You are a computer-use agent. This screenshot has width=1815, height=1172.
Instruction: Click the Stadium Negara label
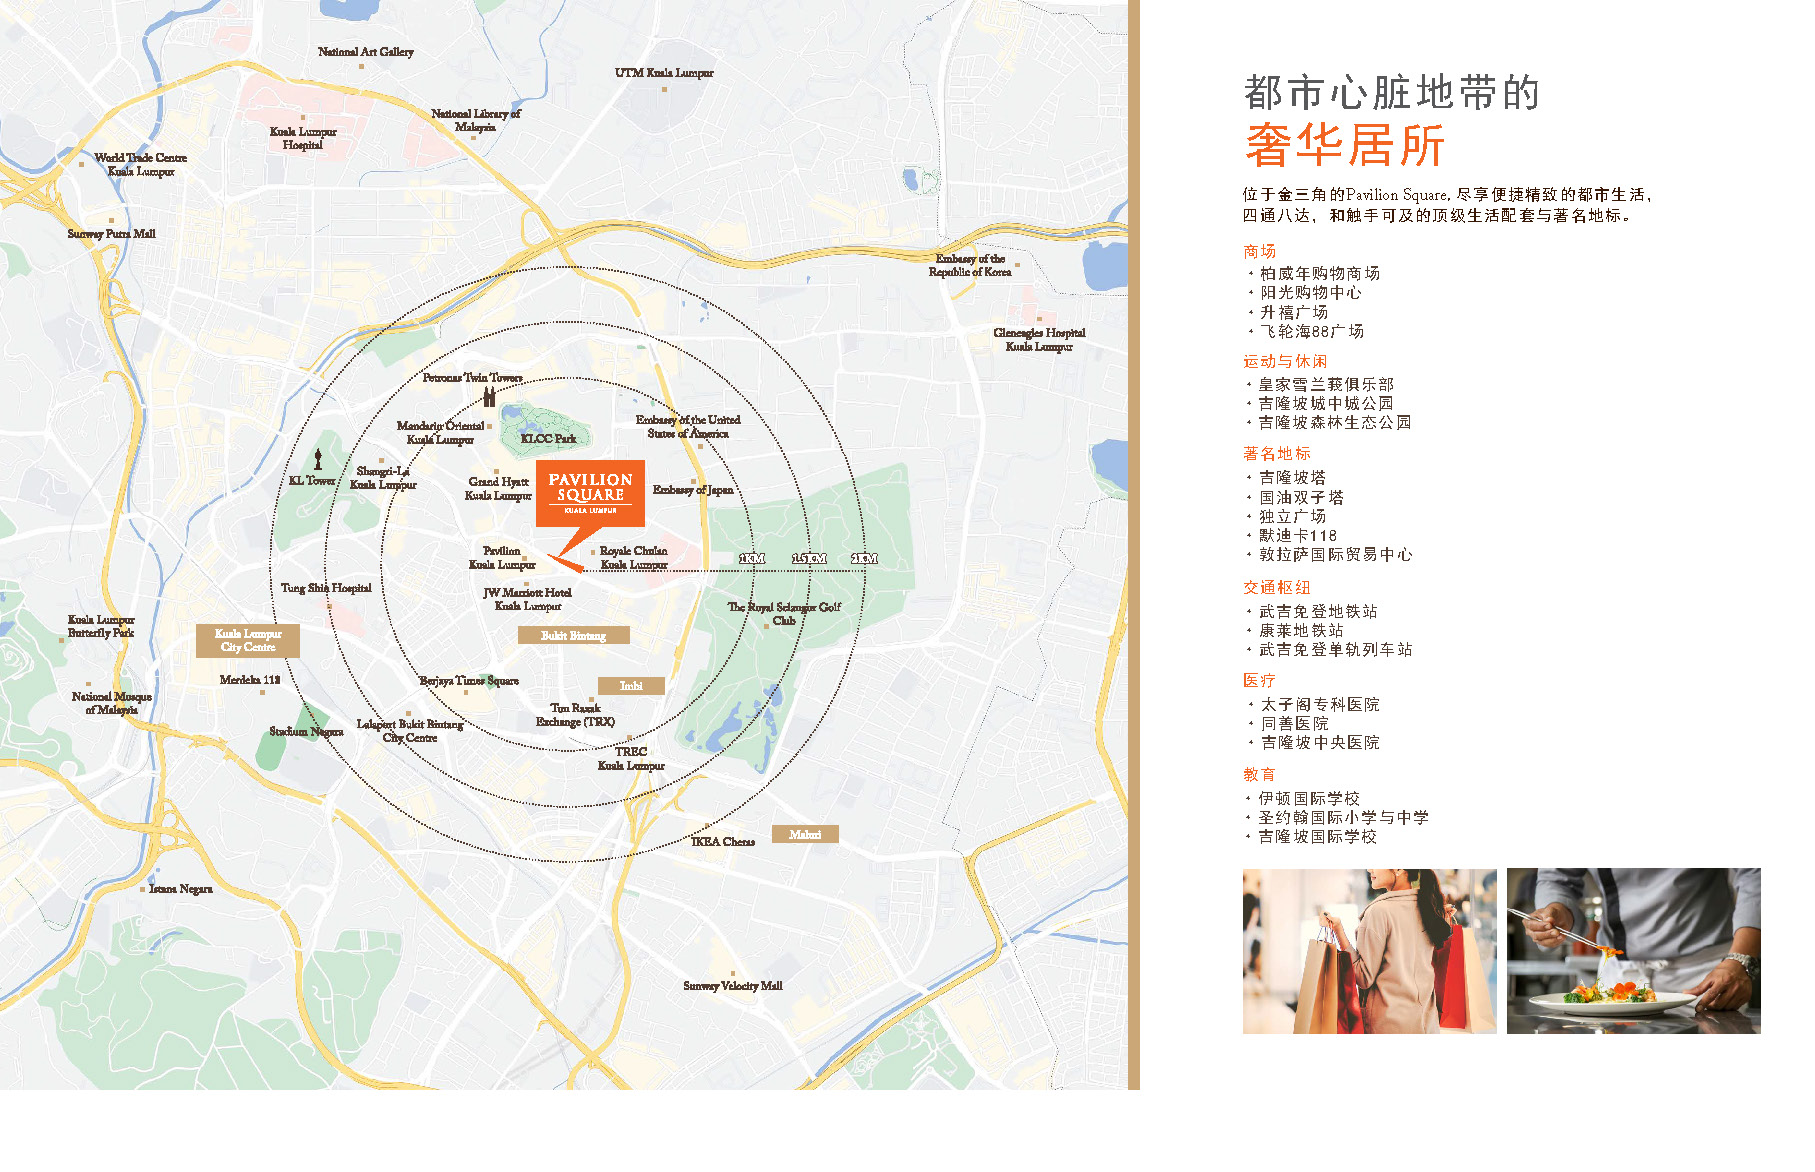(306, 732)
